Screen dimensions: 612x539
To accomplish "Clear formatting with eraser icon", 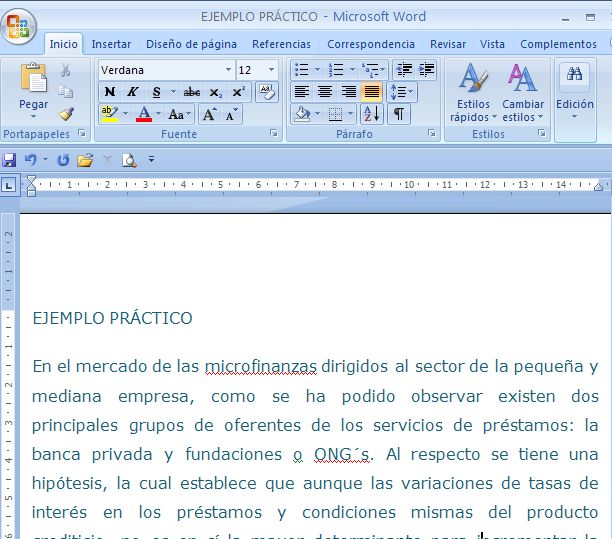I will pos(267,92).
